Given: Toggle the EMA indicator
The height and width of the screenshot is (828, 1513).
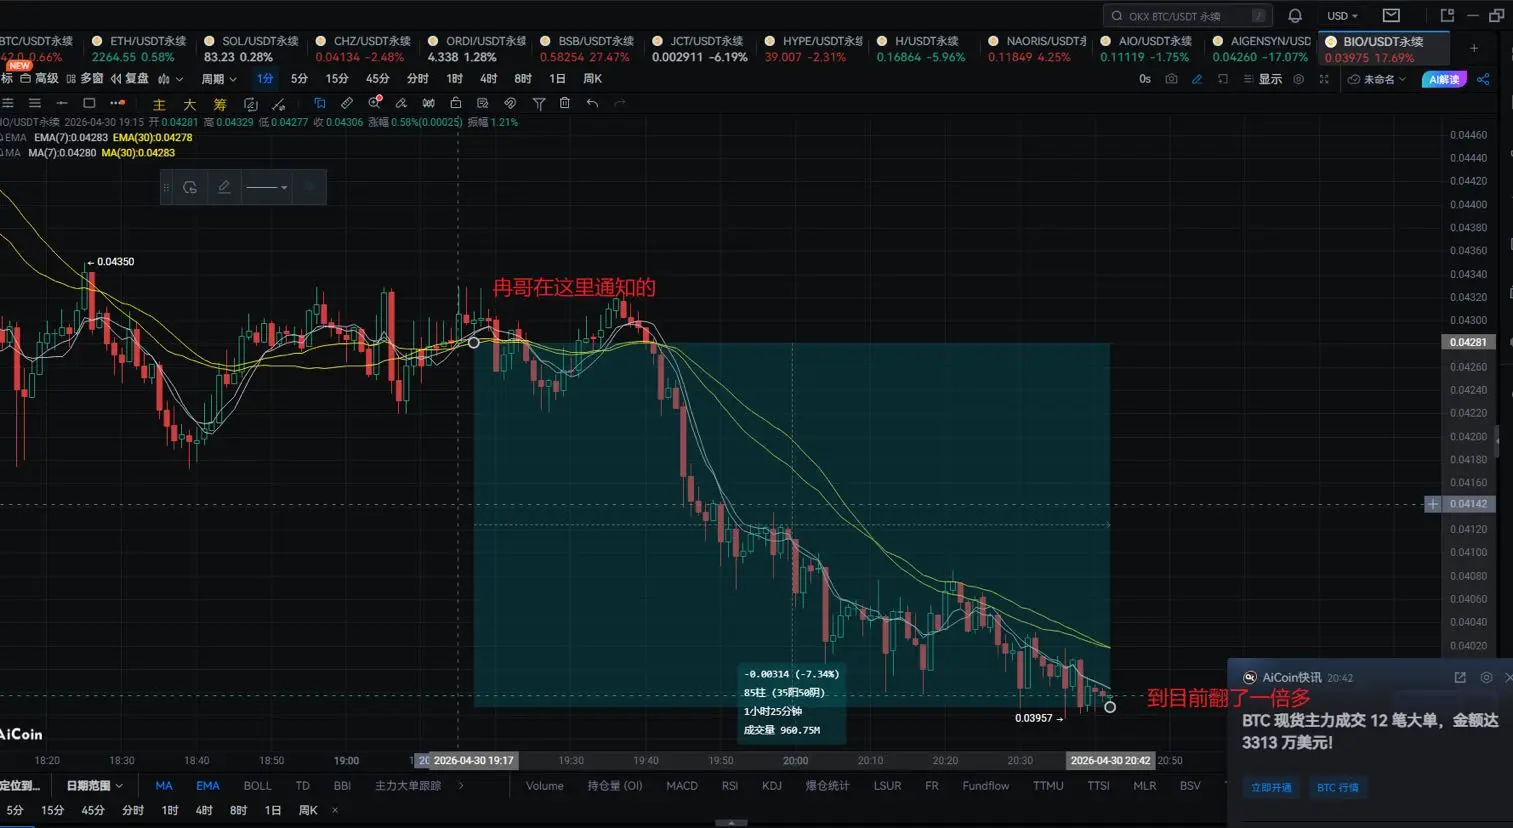Looking at the screenshot, I should click(x=208, y=786).
